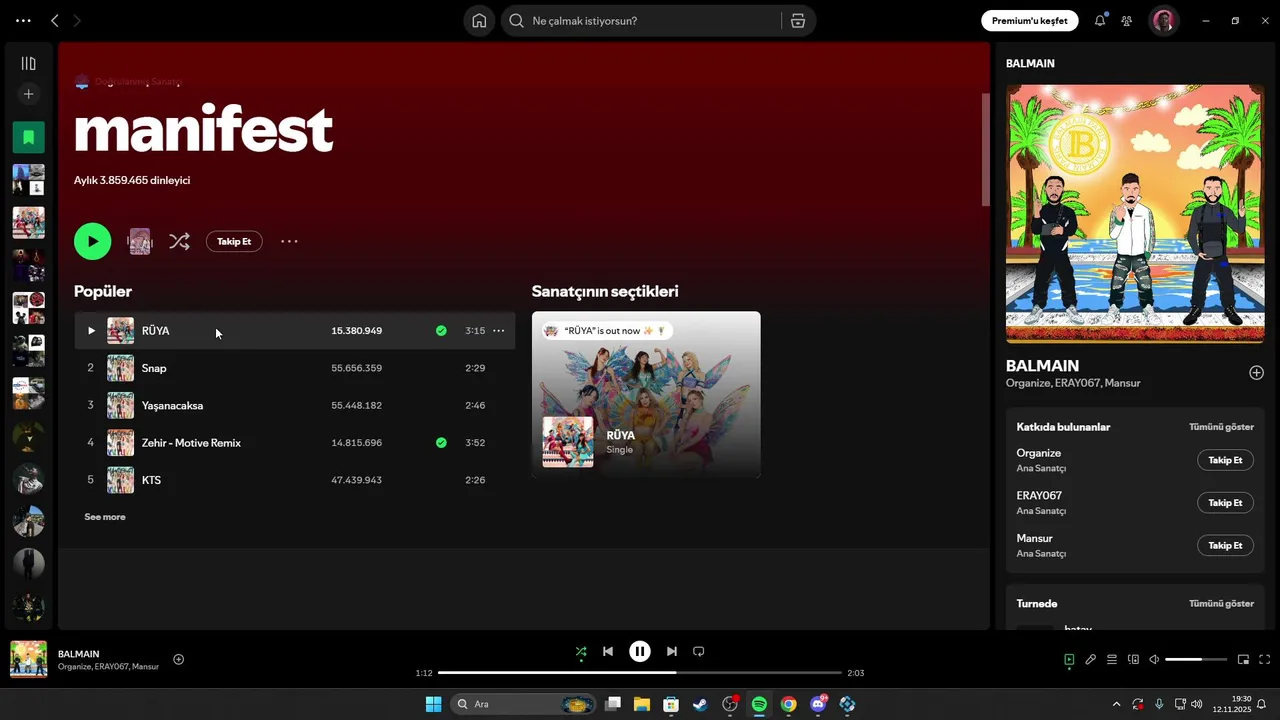Toggle saved checkmark on Zehir - Motive Remix
This screenshot has height=720, width=1280.
tap(441, 443)
